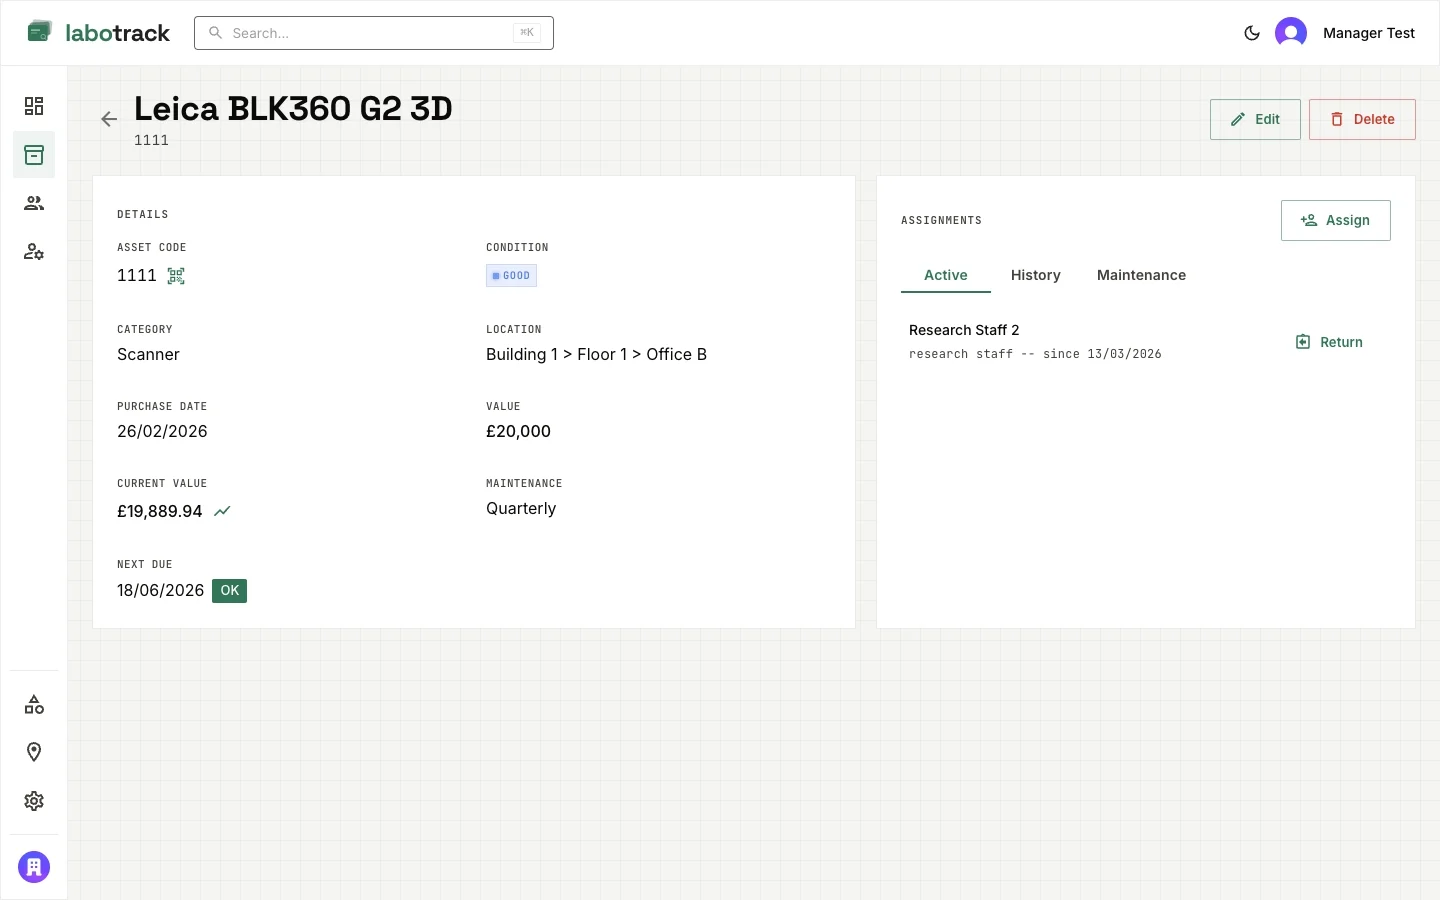This screenshot has width=1440, height=900.
Task: Click the current value trend chart icon
Action: tap(222, 511)
